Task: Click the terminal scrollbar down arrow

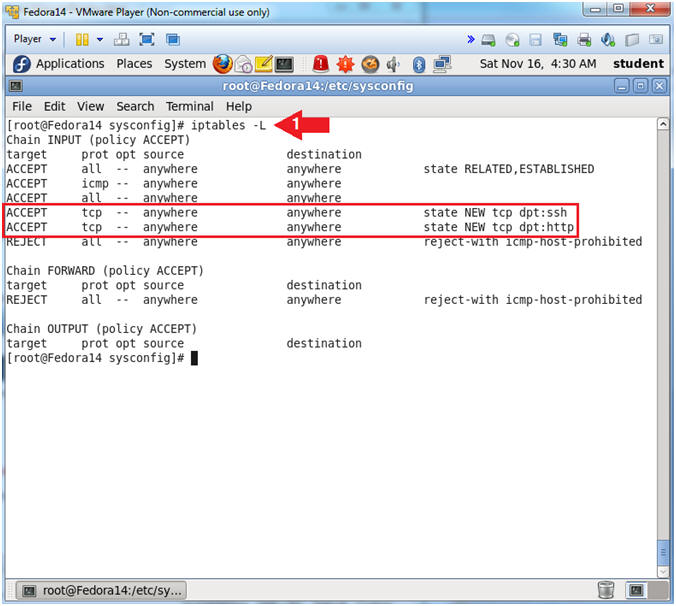Action: 663,572
